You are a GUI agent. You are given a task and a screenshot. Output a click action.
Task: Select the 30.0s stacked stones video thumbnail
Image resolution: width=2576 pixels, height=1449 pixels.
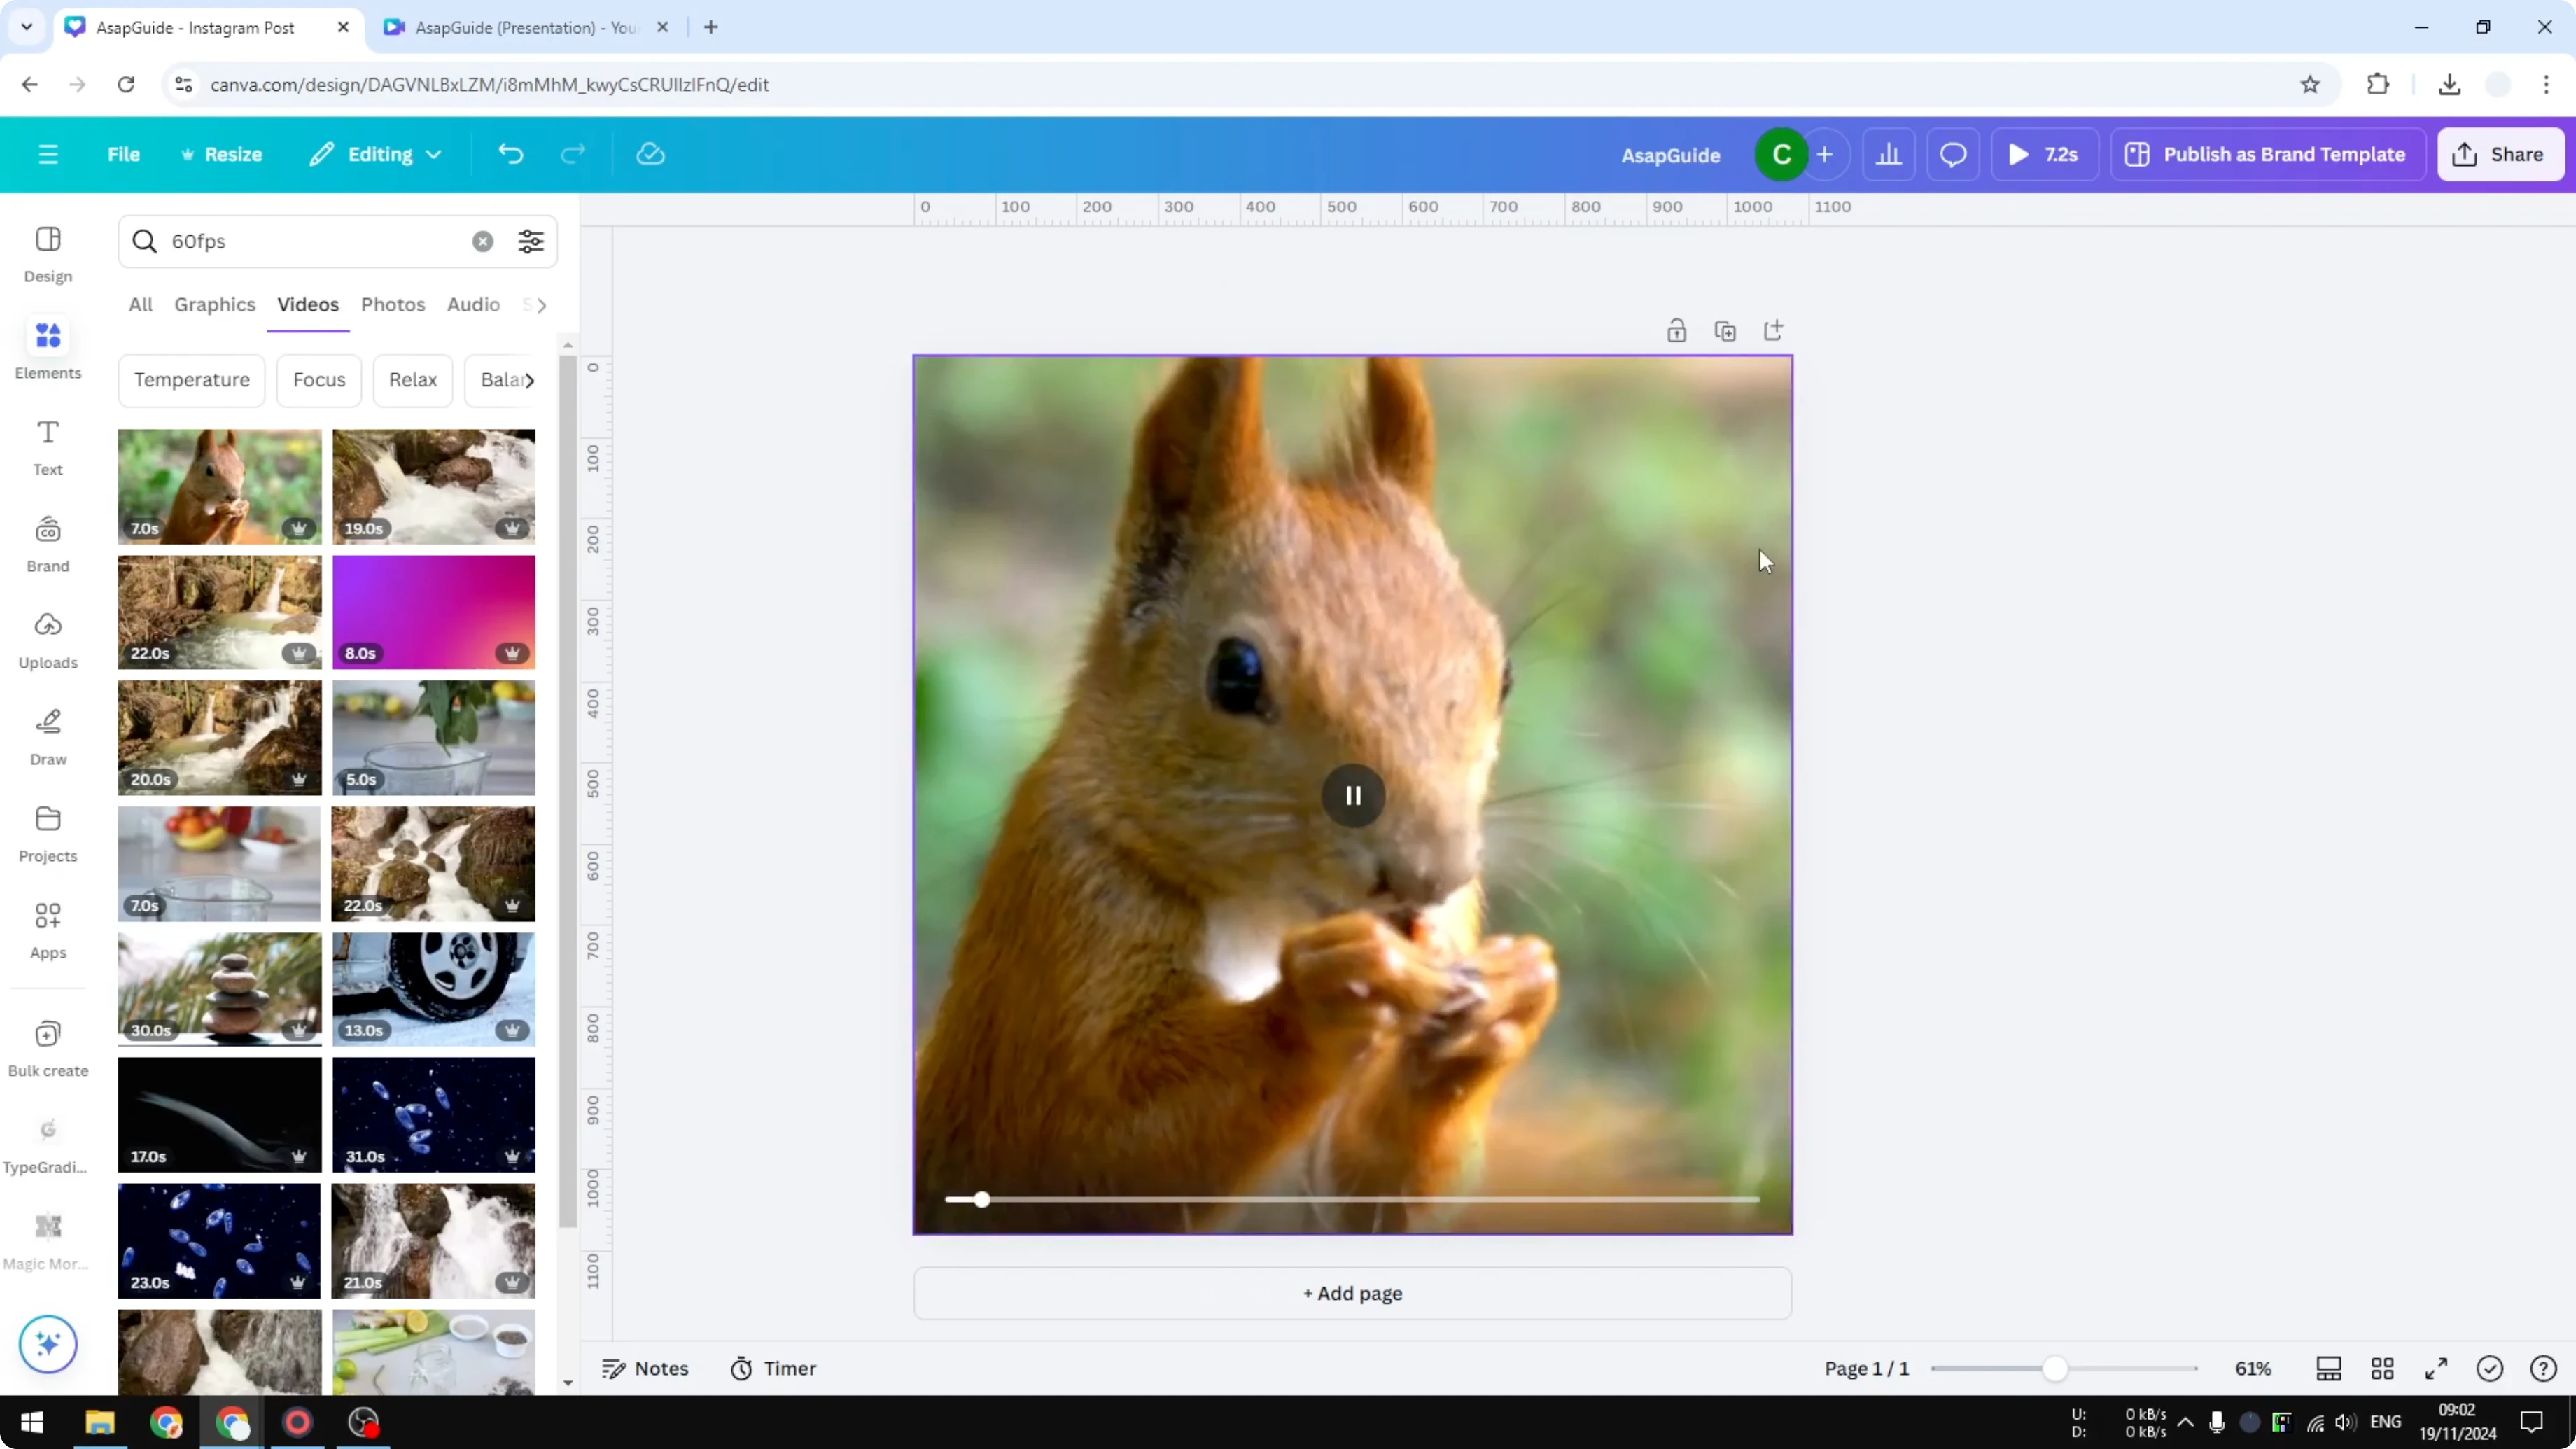(x=219, y=989)
